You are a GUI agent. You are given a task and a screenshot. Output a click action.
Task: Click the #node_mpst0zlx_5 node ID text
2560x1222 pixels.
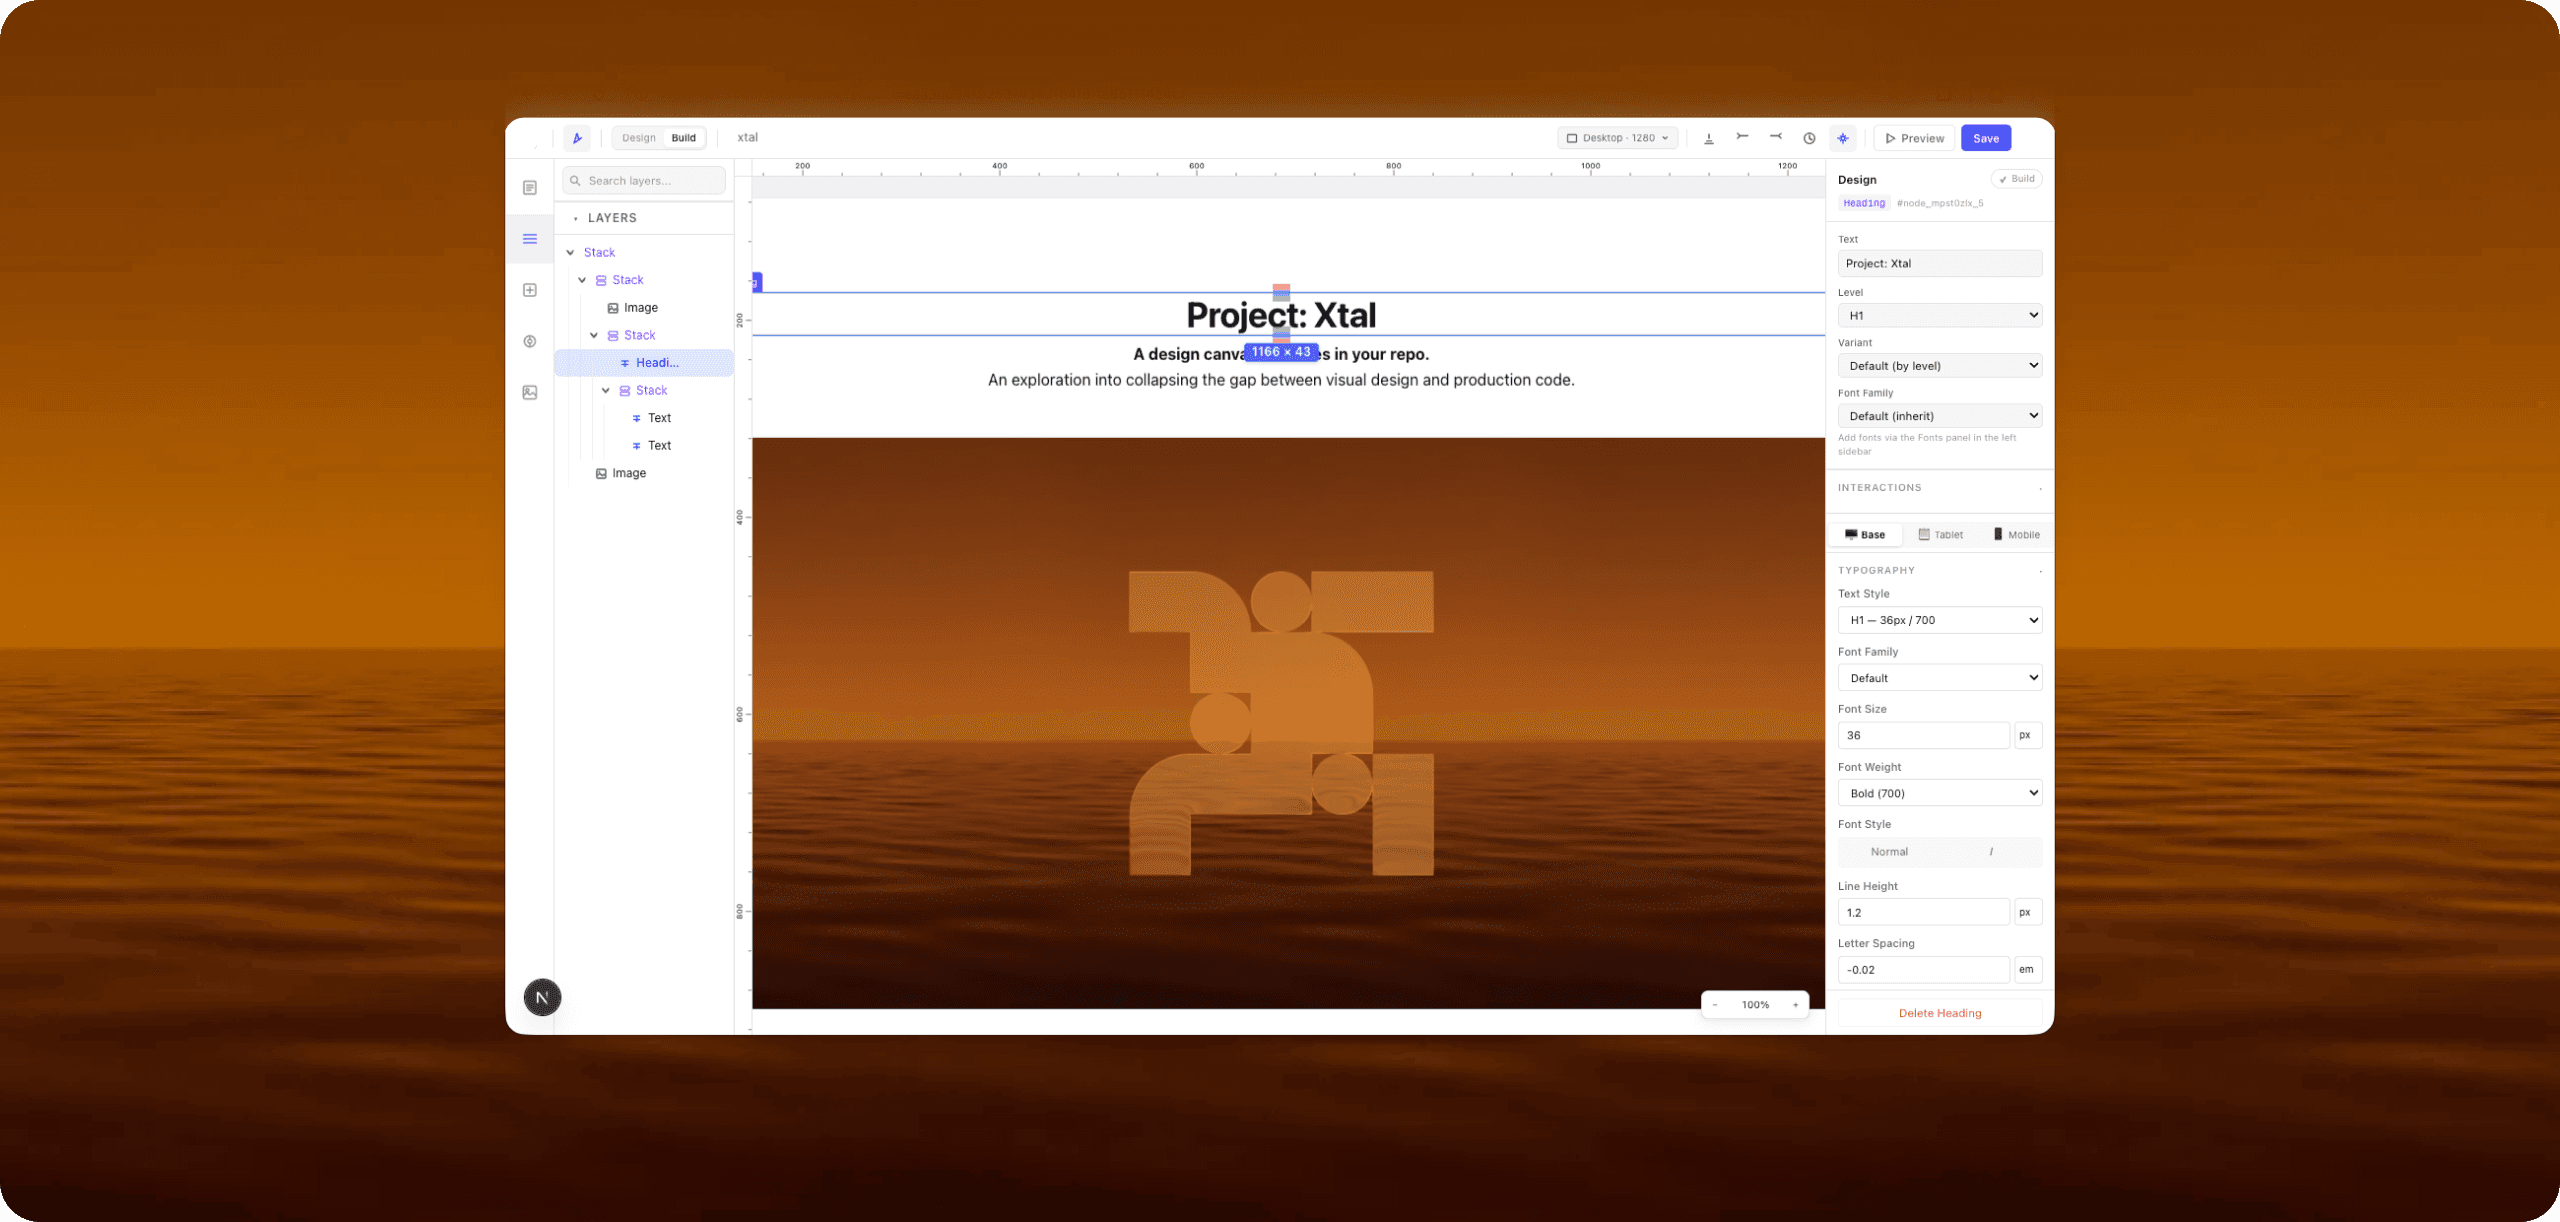tap(1940, 203)
